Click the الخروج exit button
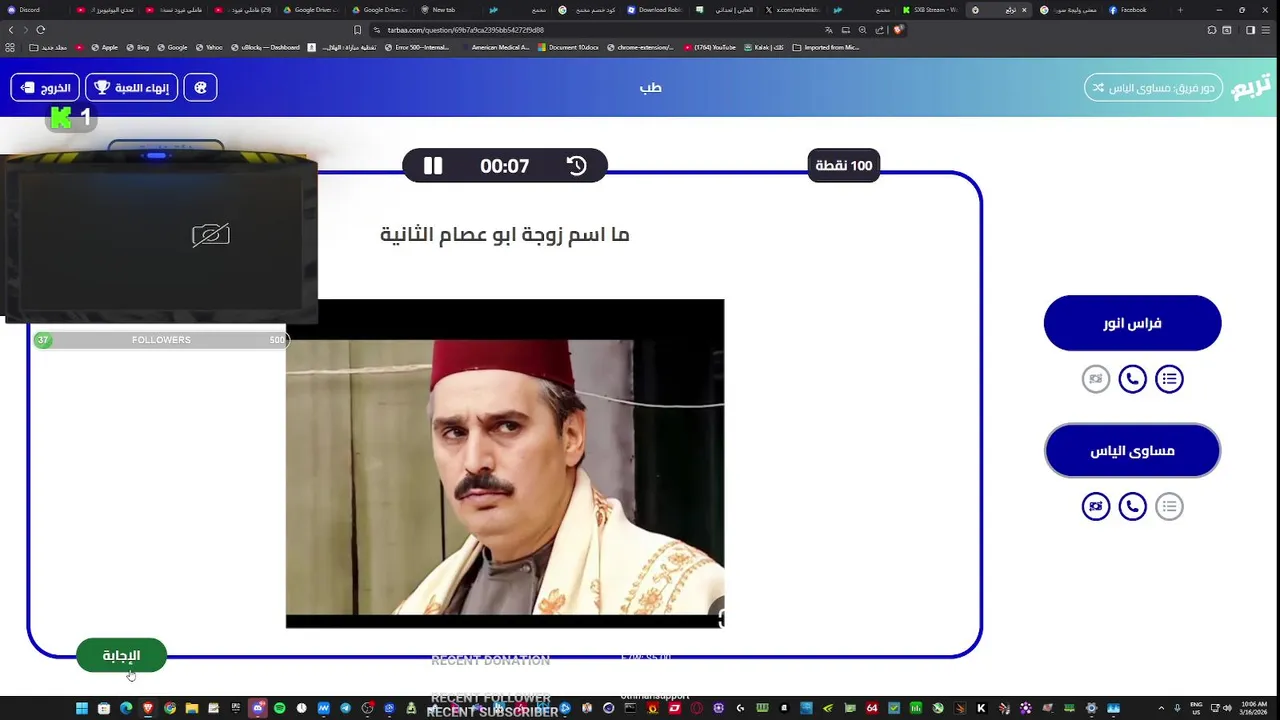Image resolution: width=1280 pixels, height=720 pixels. (45, 88)
